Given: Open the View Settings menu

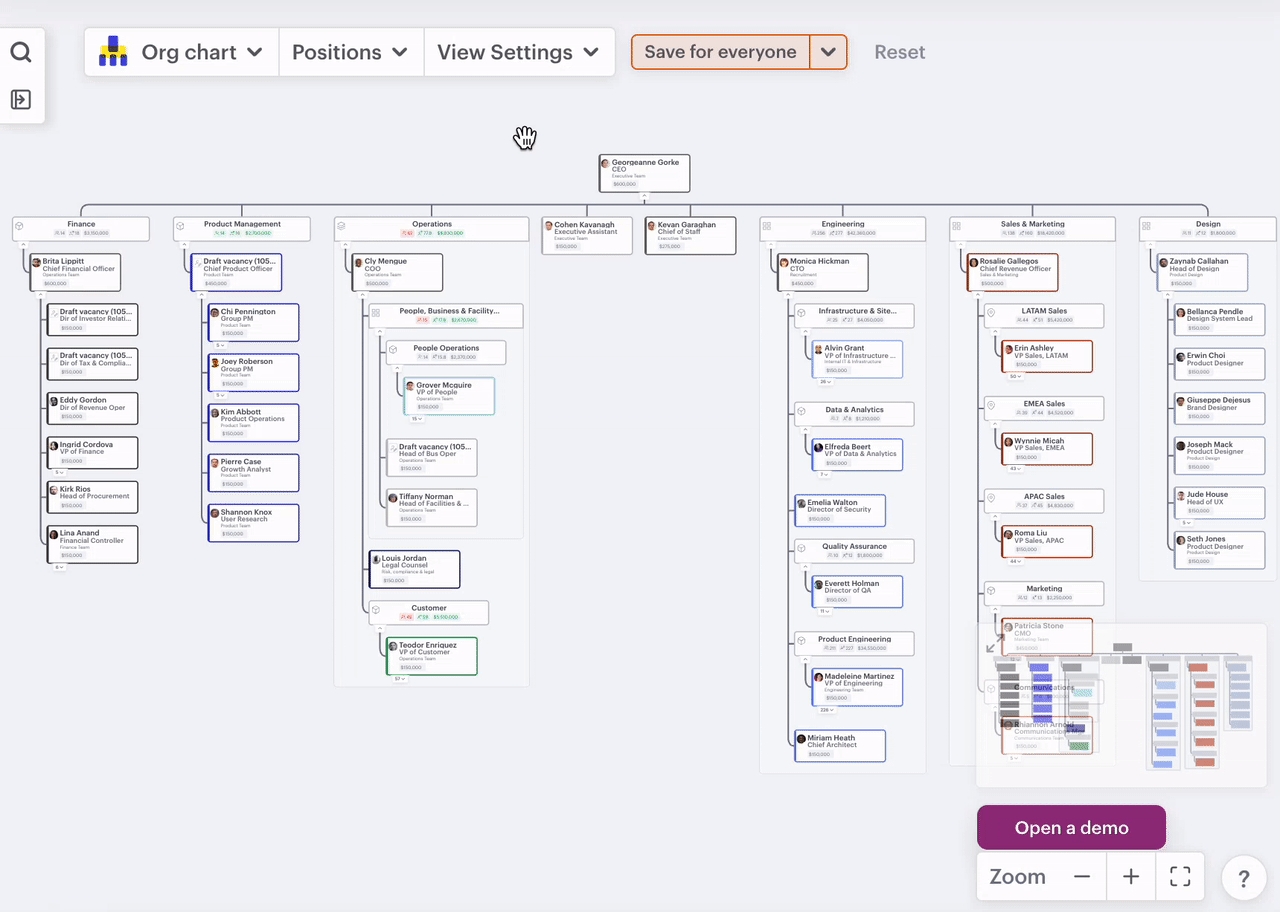Looking at the screenshot, I should (x=519, y=51).
